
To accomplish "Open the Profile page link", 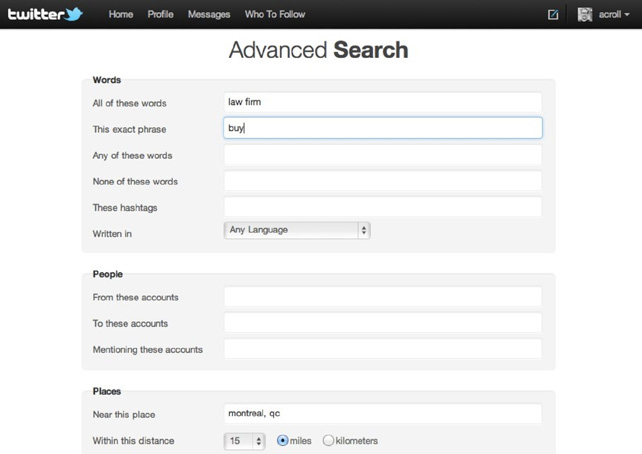I will pos(160,15).
